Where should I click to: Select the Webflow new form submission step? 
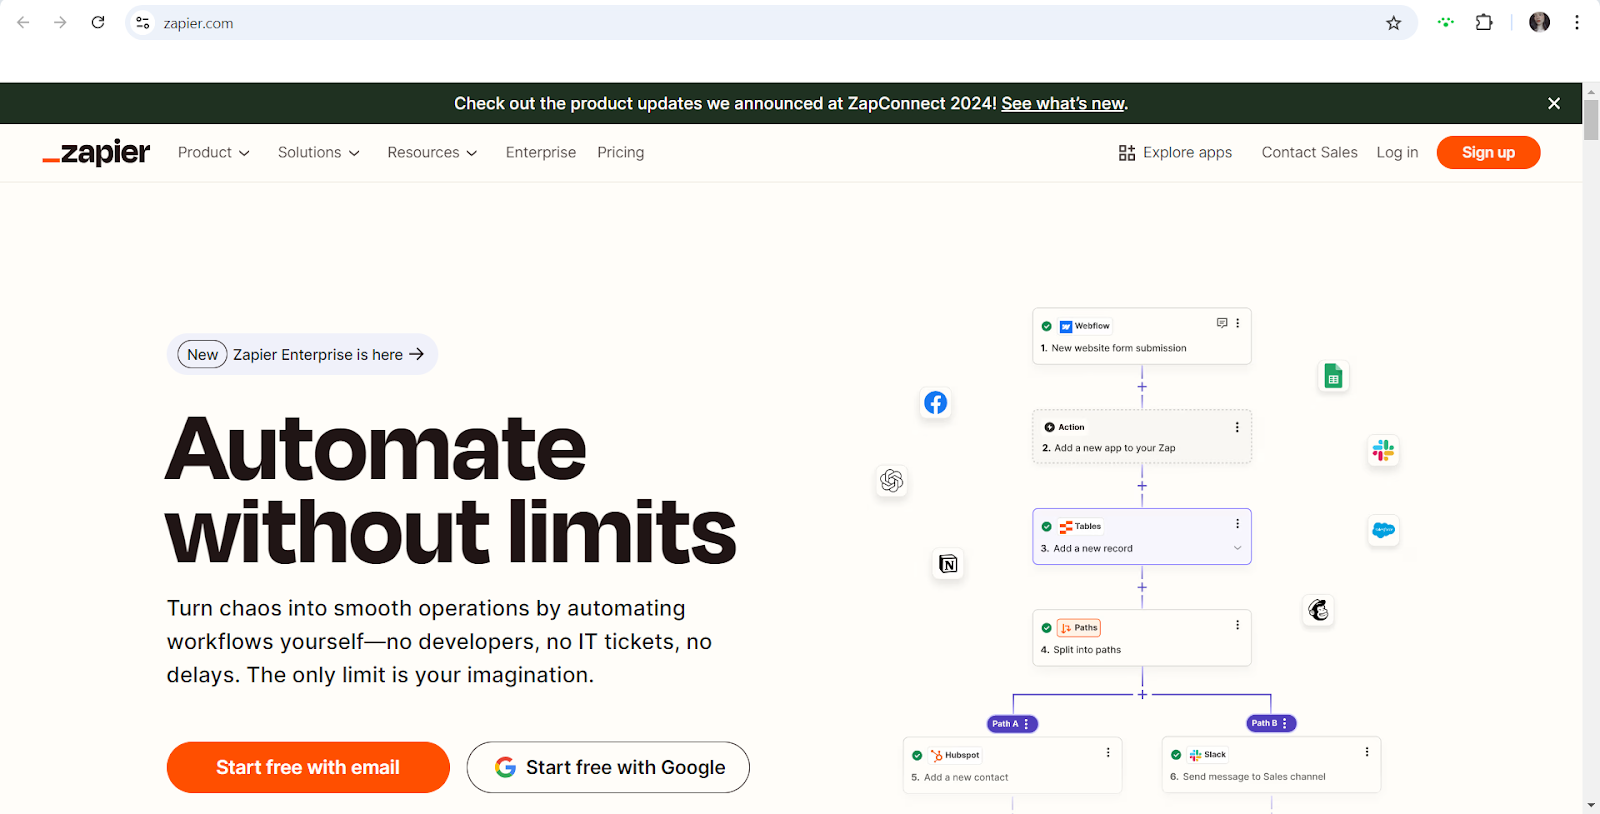tap(1142, 336)
